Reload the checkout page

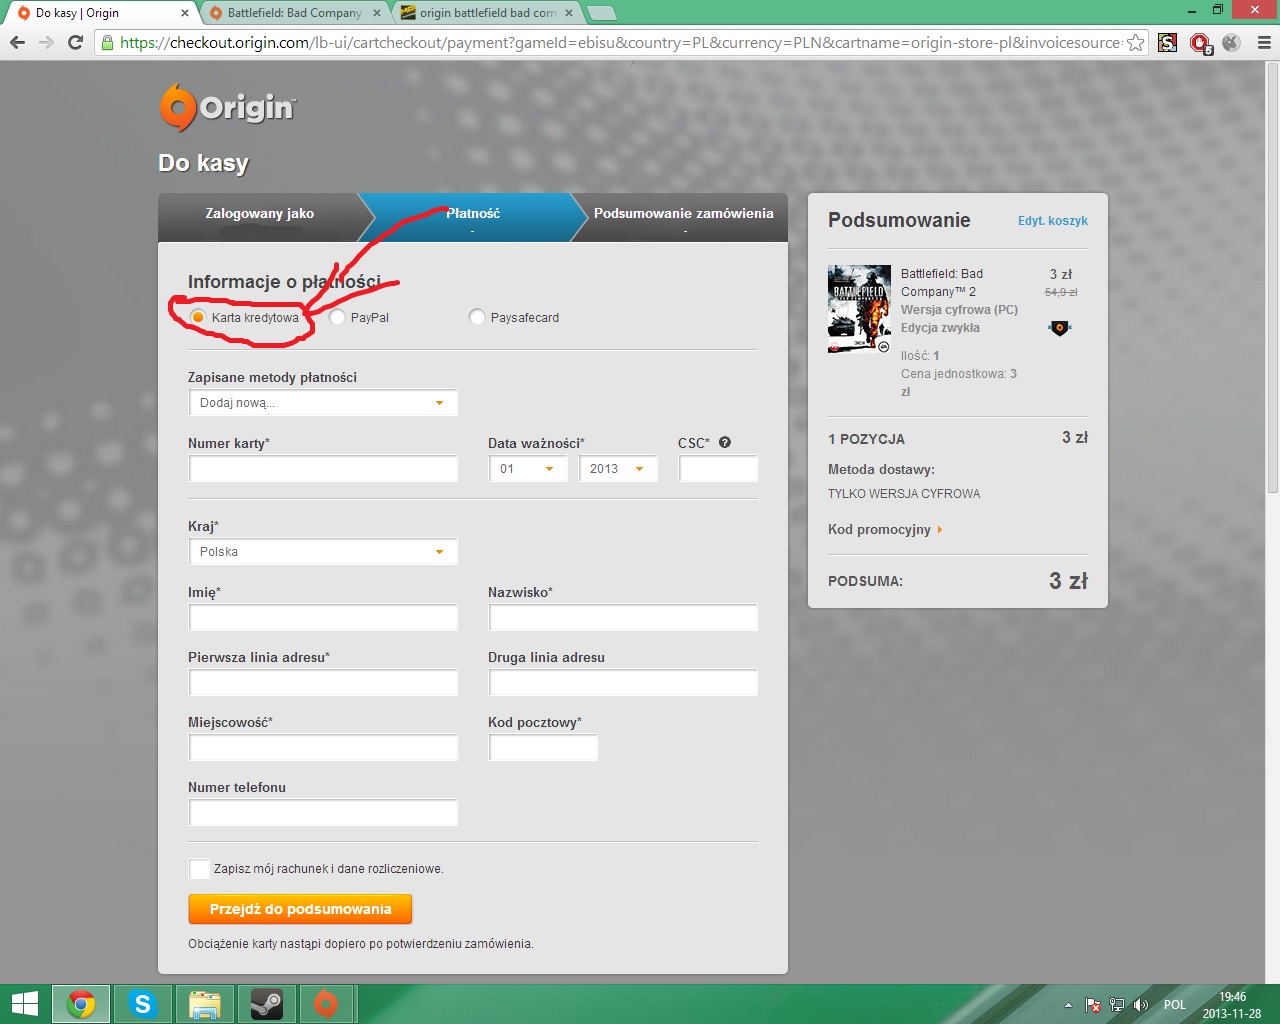[75, 42]
